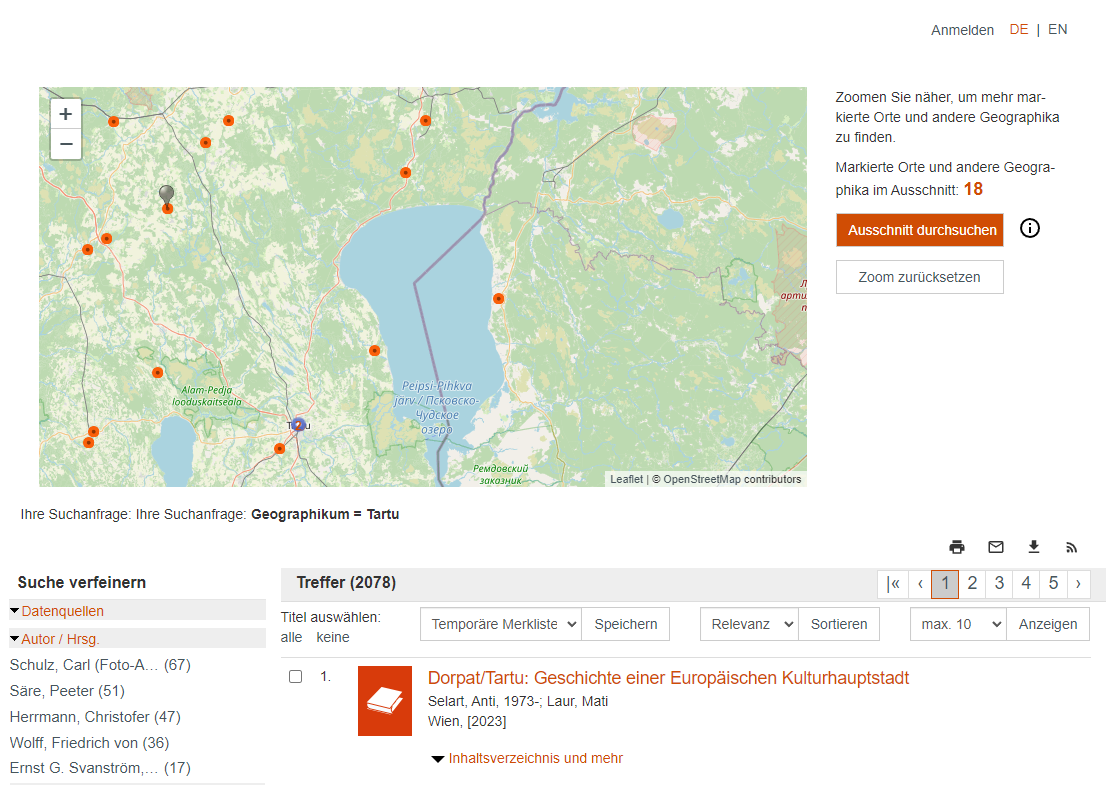
Task: Open the info icon beside Ausschnitt durchsuchen
Action: (x=1029, y=228)
